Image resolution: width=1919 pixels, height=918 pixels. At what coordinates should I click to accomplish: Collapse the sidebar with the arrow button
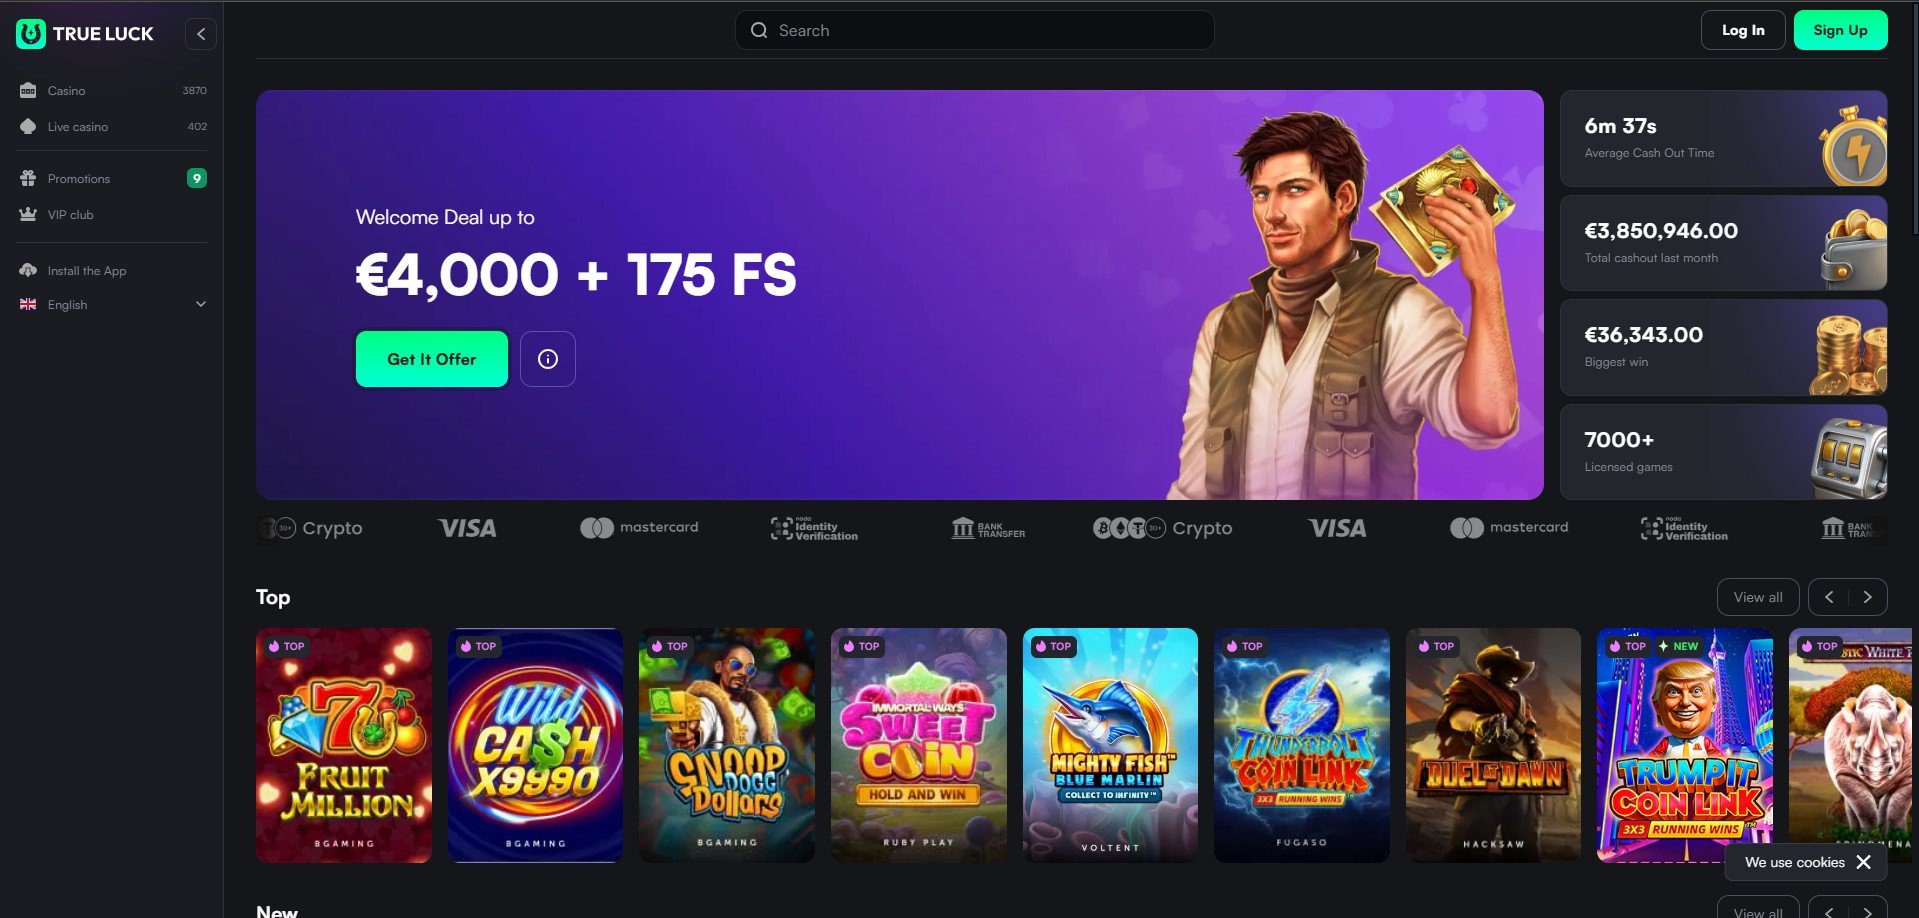[x=201, y=34]
